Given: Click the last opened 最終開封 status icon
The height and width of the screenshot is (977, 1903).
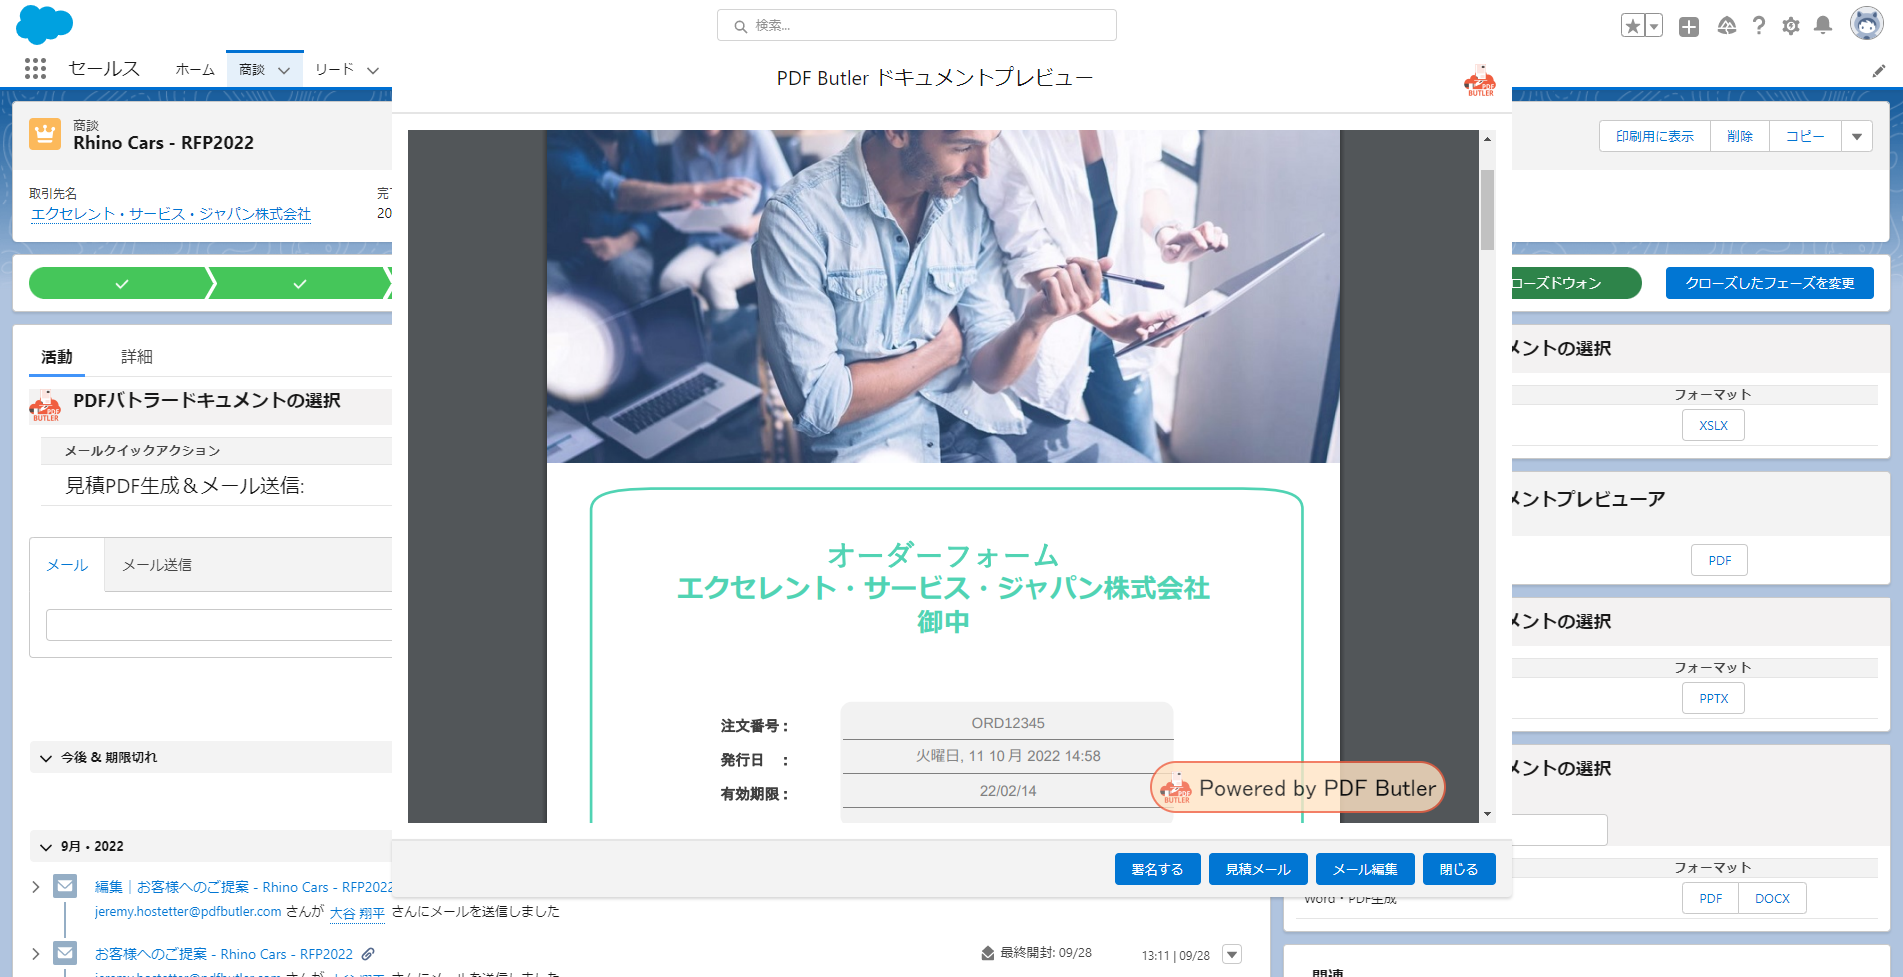Looking at the screenshot, I should [x=988, y=953].
